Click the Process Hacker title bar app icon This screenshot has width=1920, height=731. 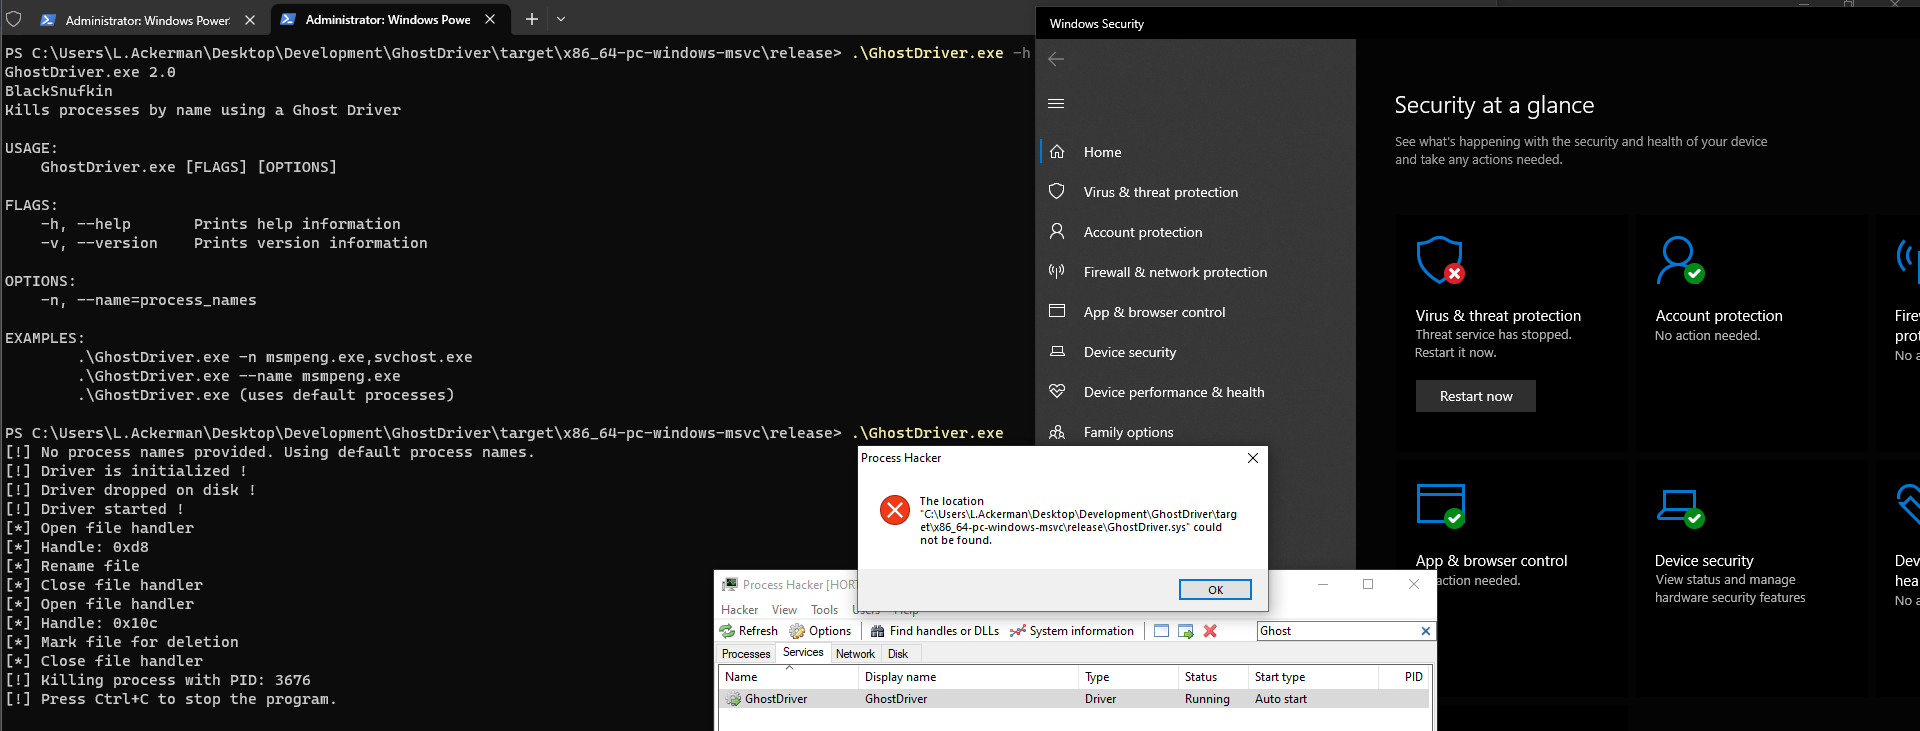(x=730, y=584)
